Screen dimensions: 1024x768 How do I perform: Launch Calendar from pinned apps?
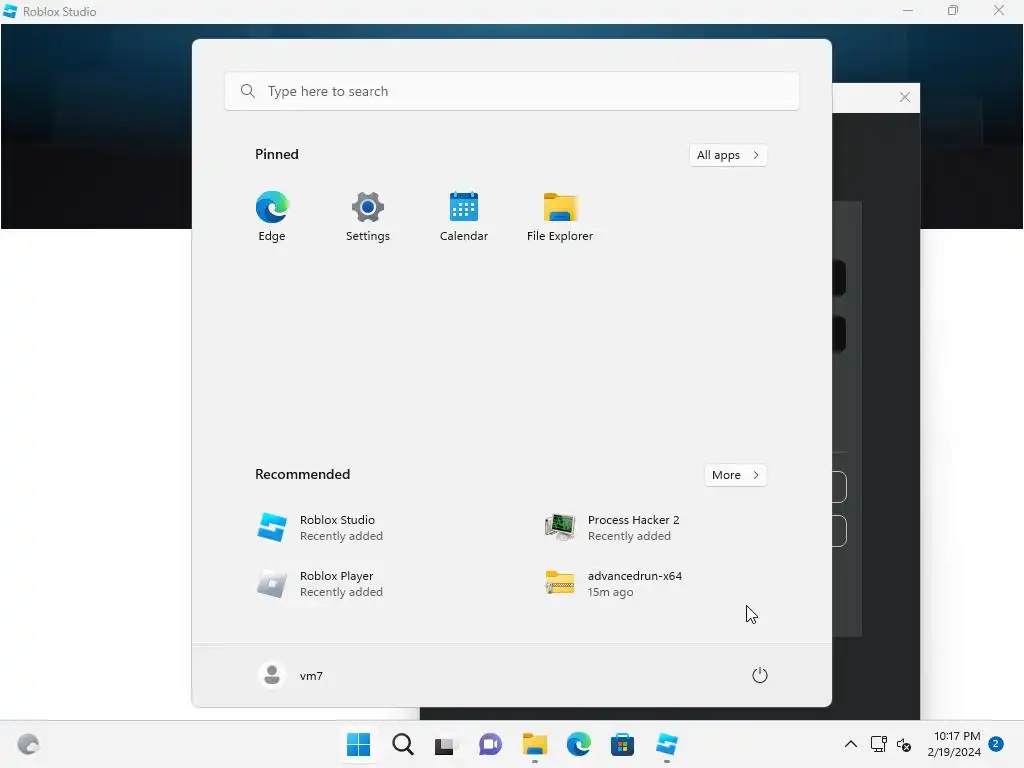click(464, 217)
